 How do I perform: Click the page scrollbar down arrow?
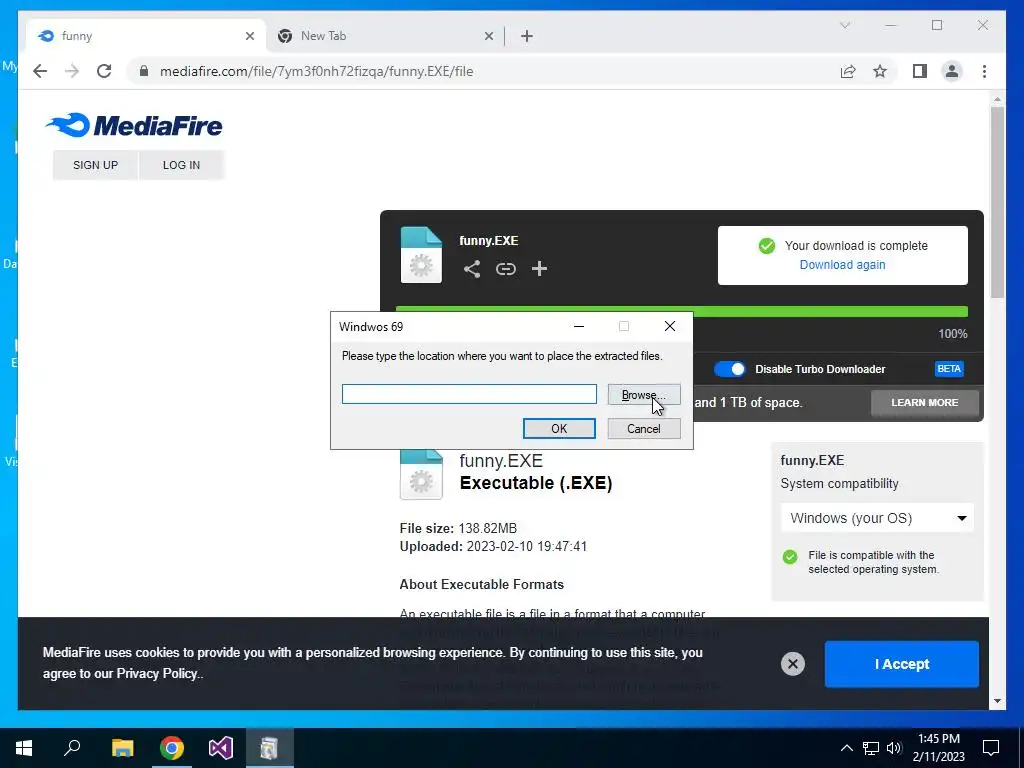pos(997,701)
